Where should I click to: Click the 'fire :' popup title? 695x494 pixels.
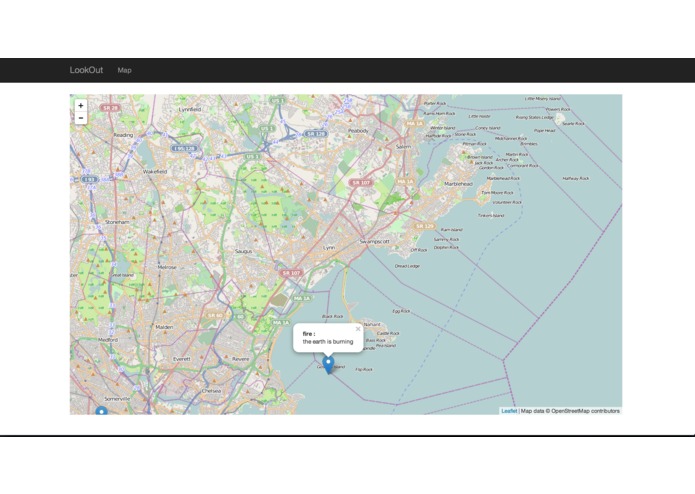[x=309, y=334]
